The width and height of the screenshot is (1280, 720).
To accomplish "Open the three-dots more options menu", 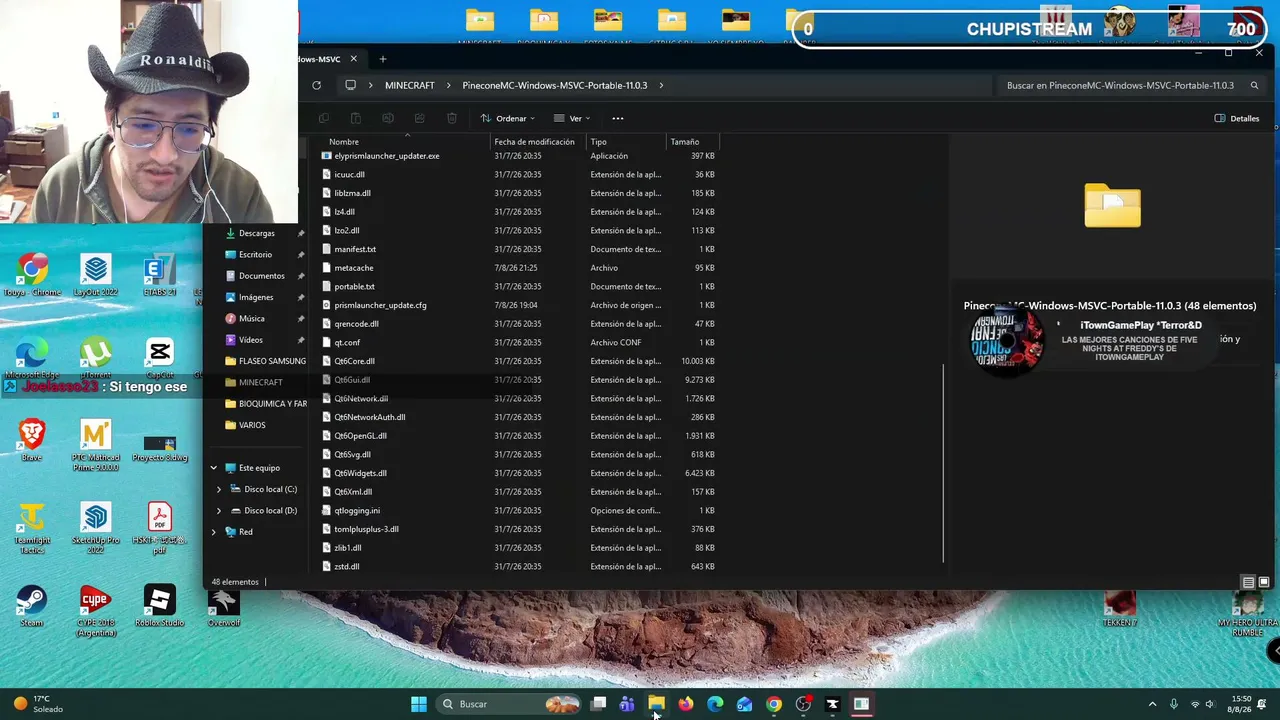I will tap(617, 118).
